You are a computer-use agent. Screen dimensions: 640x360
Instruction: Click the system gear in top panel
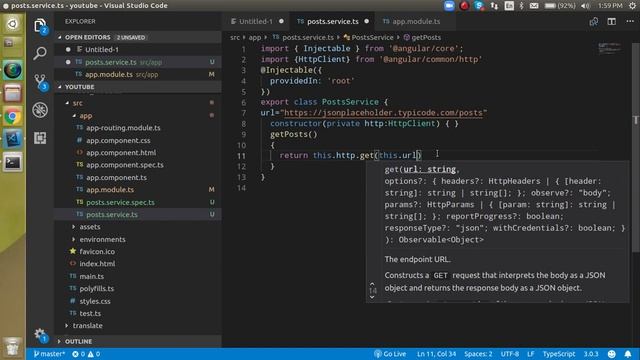pos(632,6)
